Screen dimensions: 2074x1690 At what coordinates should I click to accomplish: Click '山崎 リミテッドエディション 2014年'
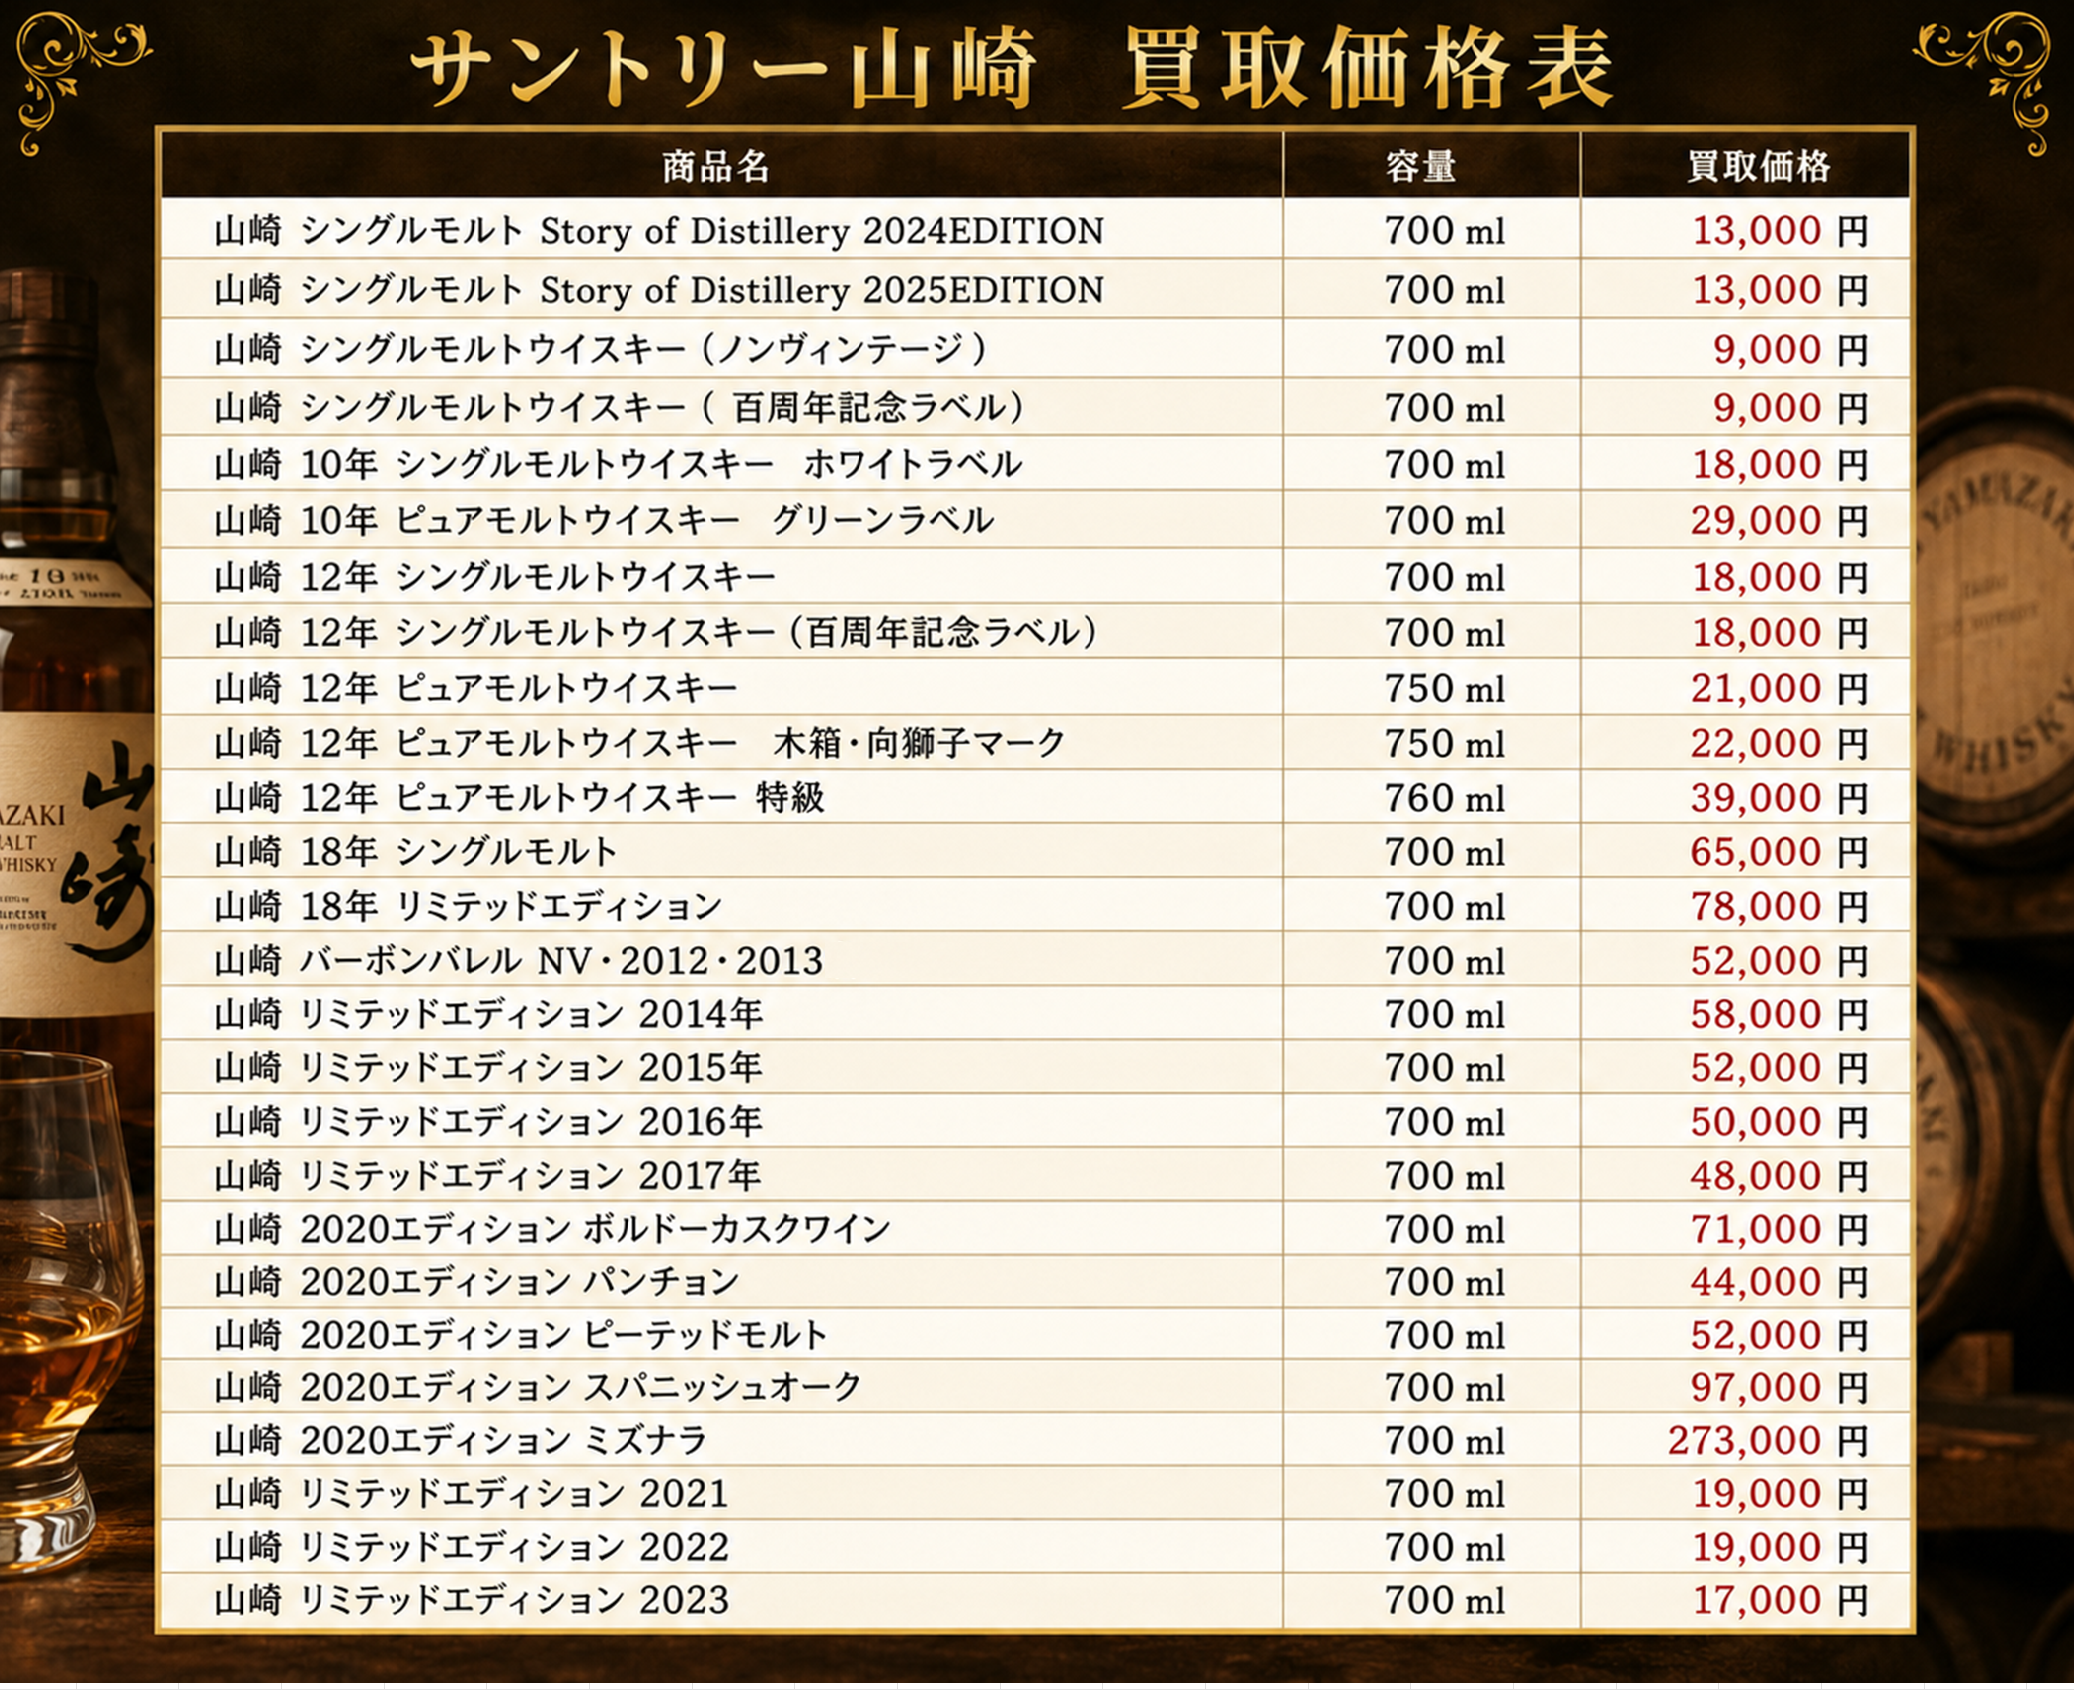[489, 1015]
